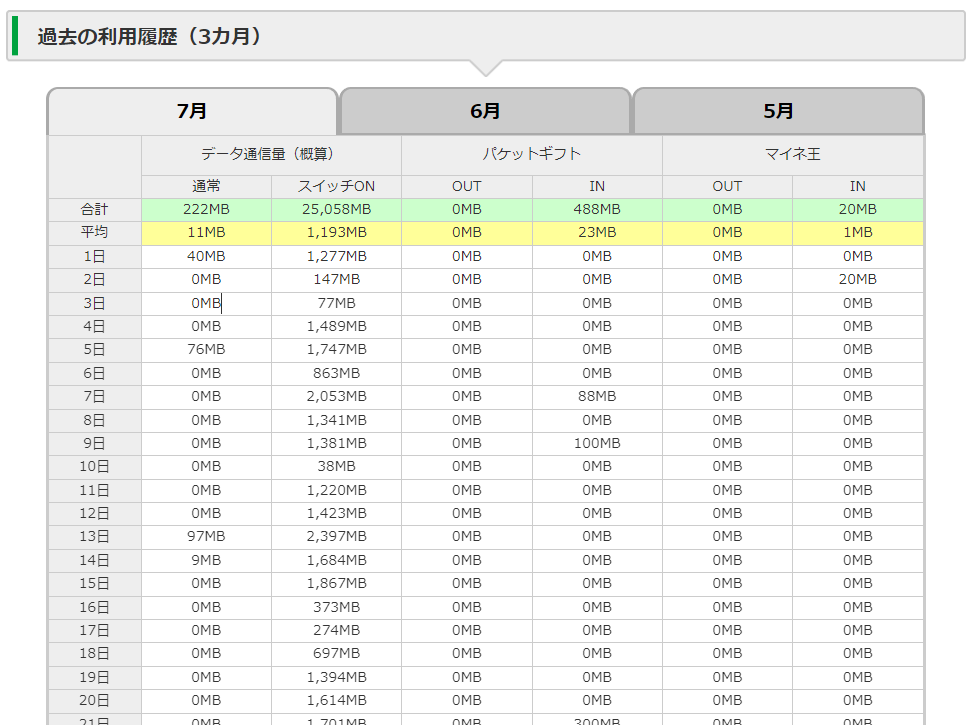975x725 pixels.
Task: Select the total 488MB cell
Action: click(597, 210)
